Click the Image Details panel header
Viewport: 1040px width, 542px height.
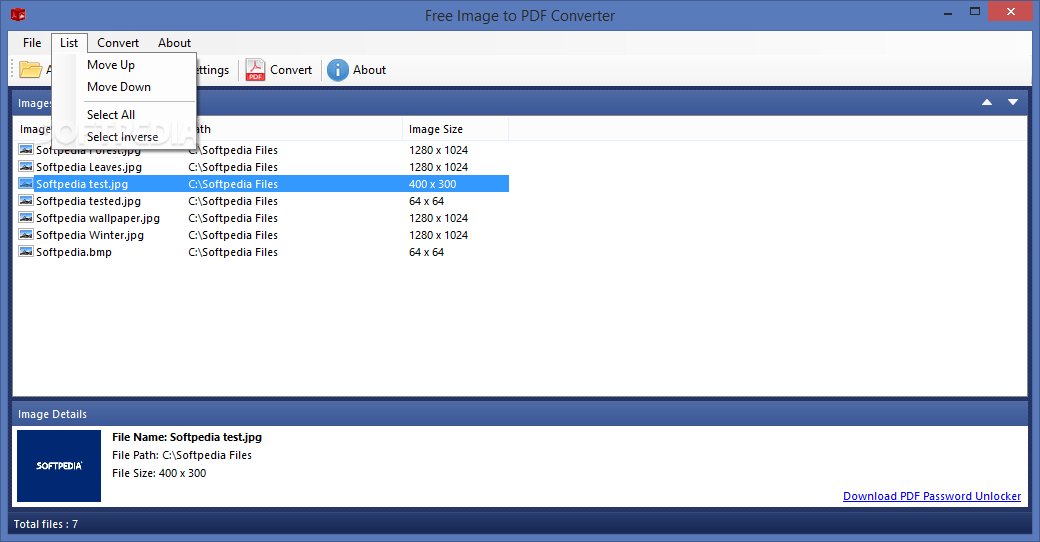[x=520, y=414]
